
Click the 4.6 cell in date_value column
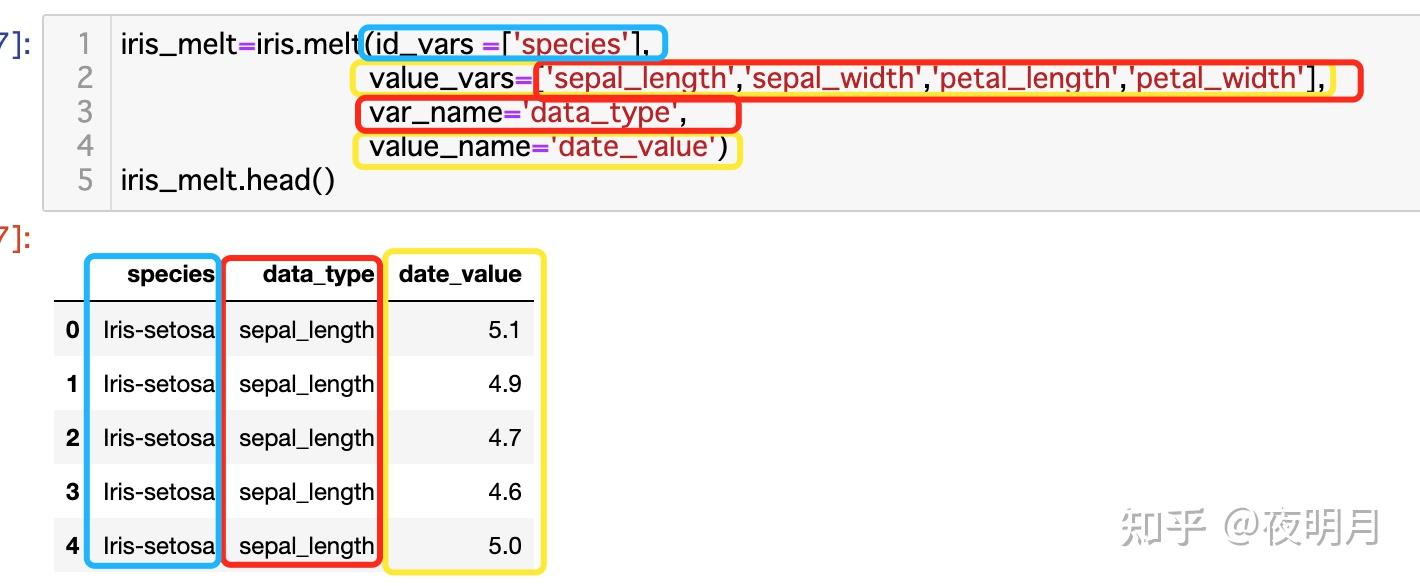tap(504, 492)
